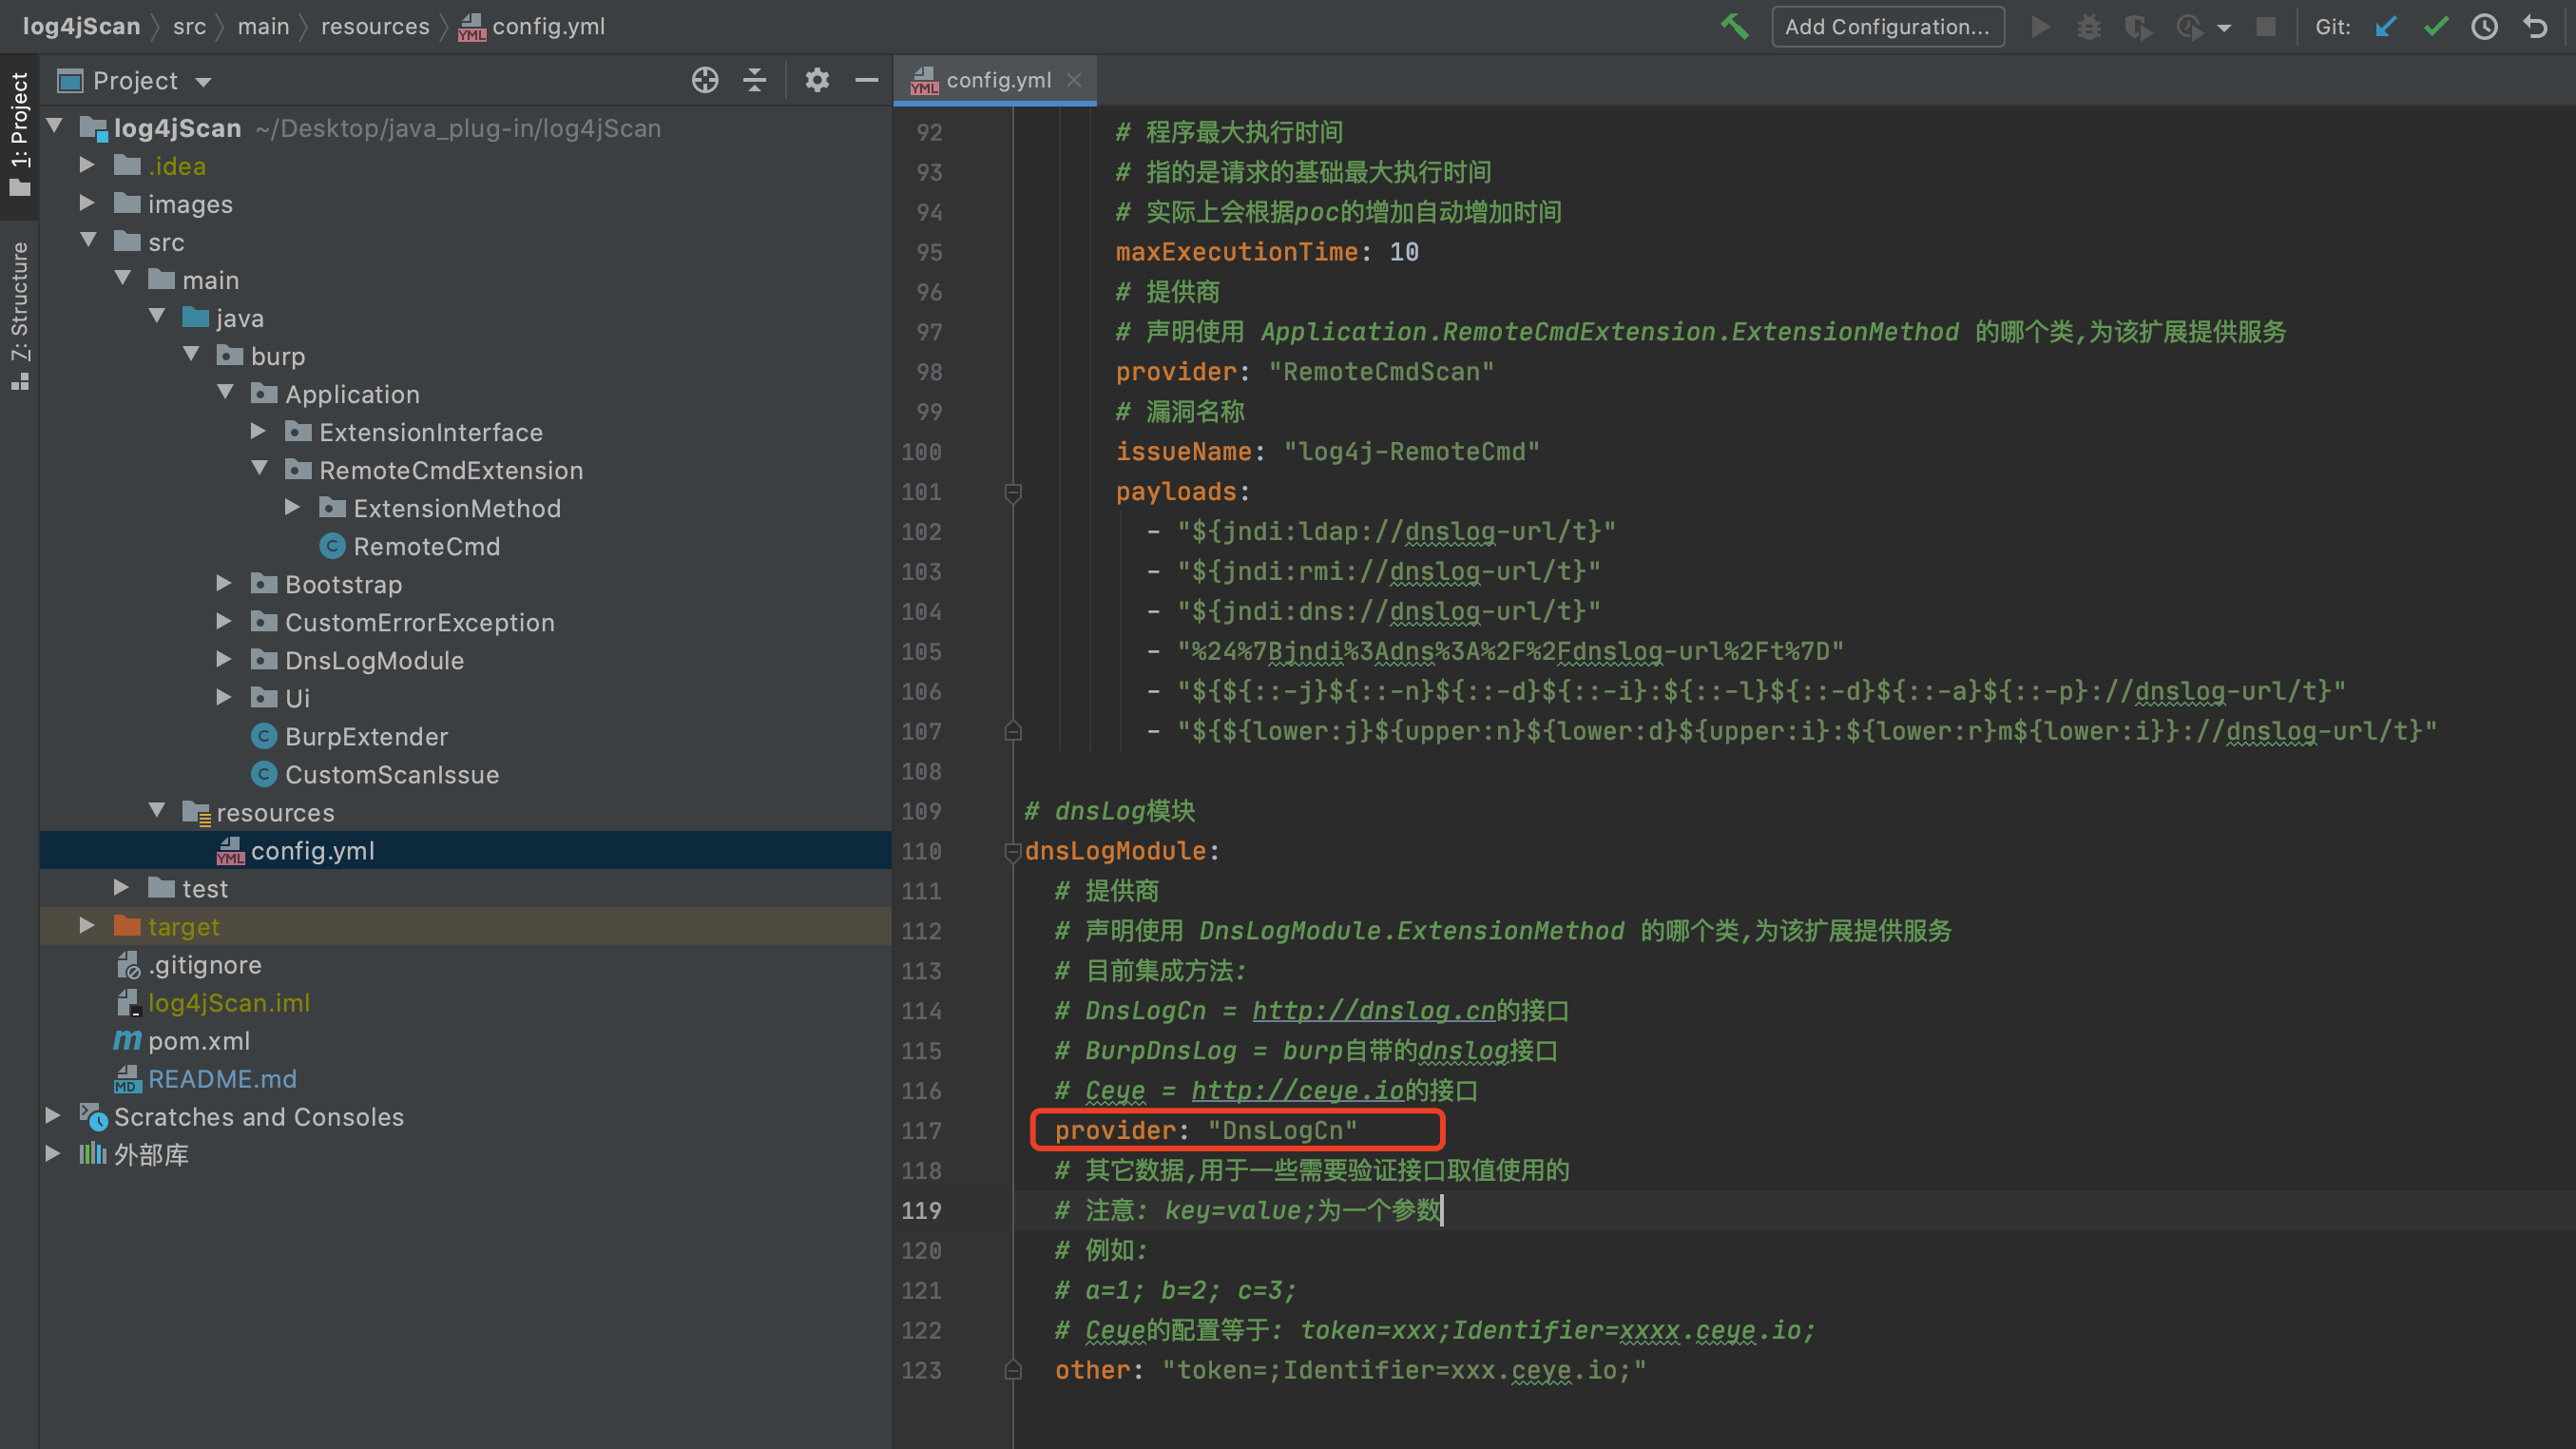This screenshot has width=2576, height=1449.
Task: Click the Add Configuration button
Action: (x=1887, y=27)
